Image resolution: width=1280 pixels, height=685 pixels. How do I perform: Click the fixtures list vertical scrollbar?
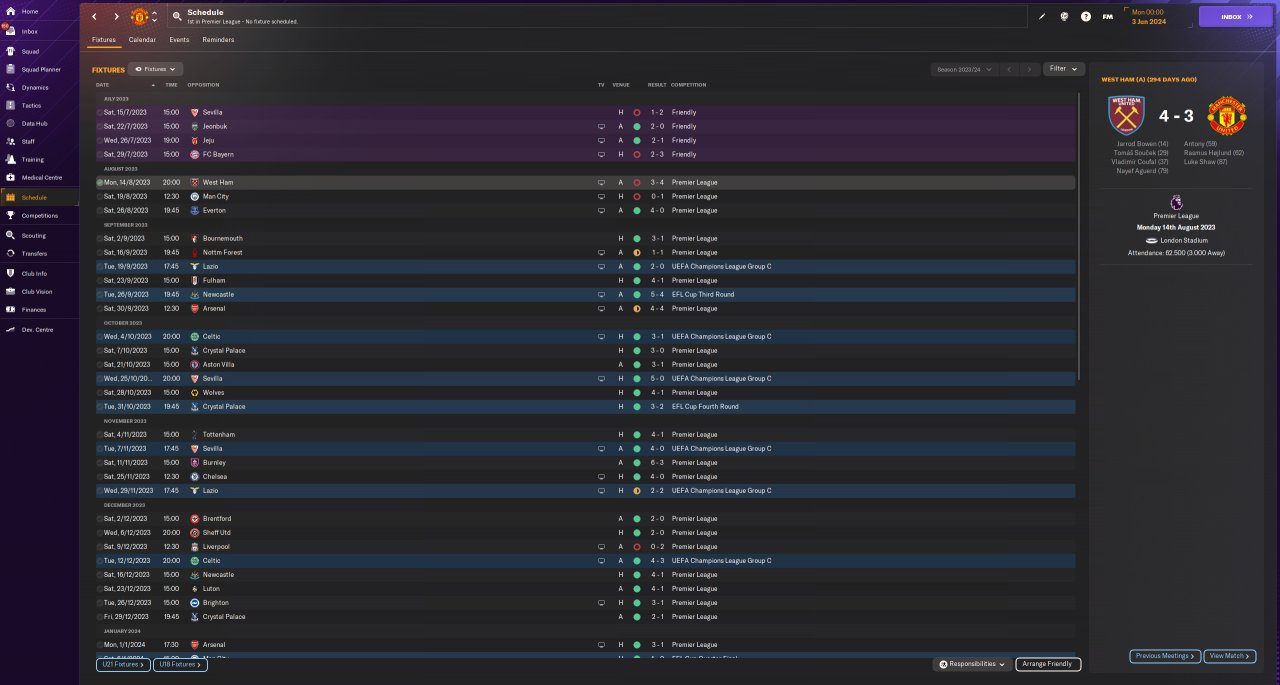point(1079,235)
